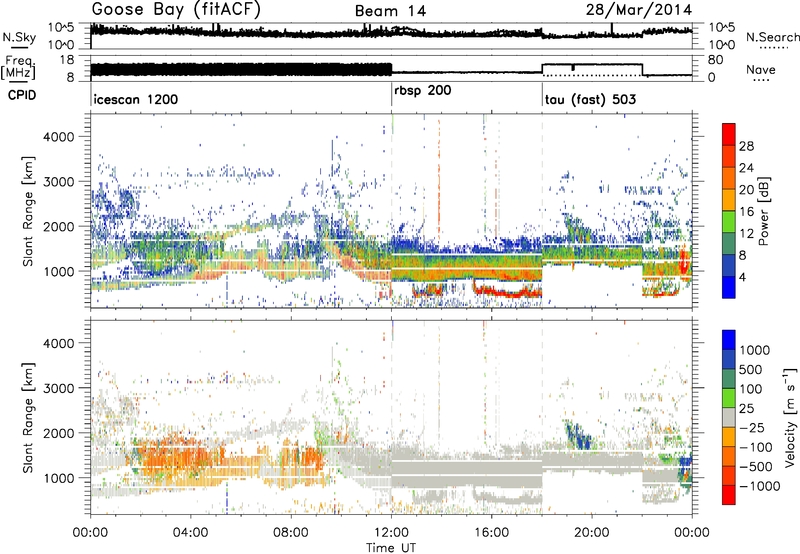Click the 'CPID' row label

[x=22, y=95]
